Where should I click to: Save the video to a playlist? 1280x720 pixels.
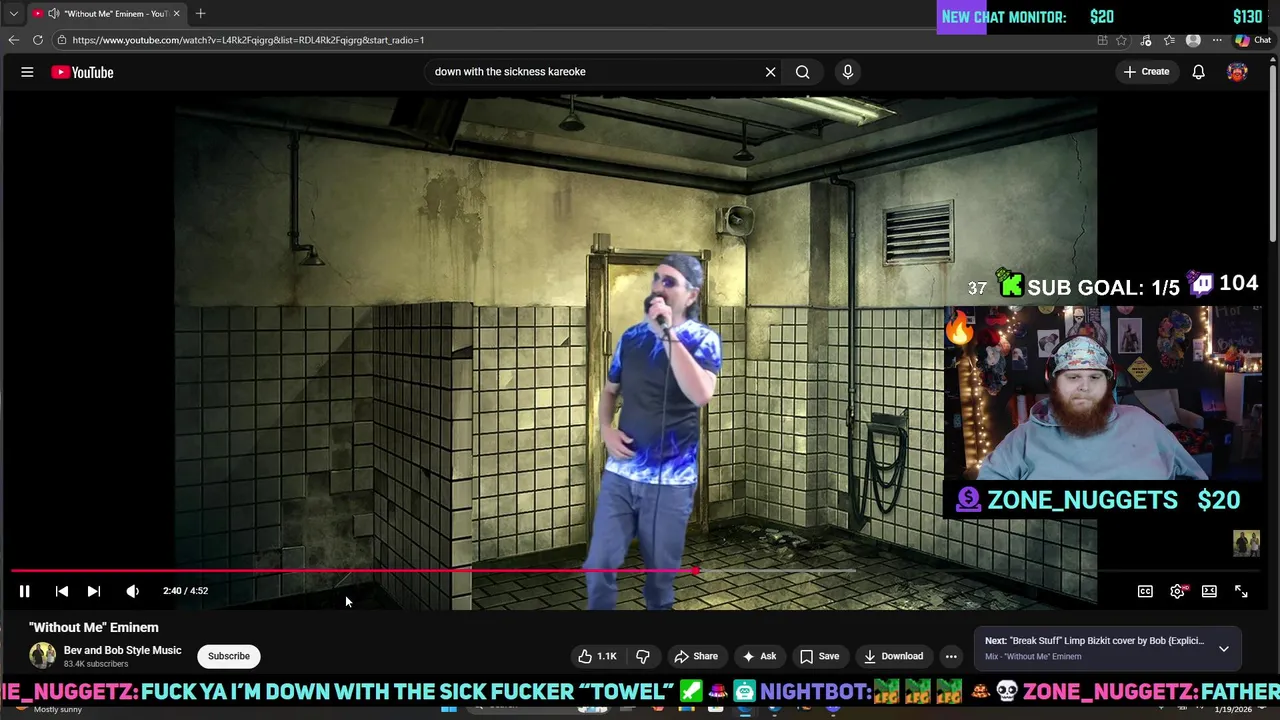819,656
